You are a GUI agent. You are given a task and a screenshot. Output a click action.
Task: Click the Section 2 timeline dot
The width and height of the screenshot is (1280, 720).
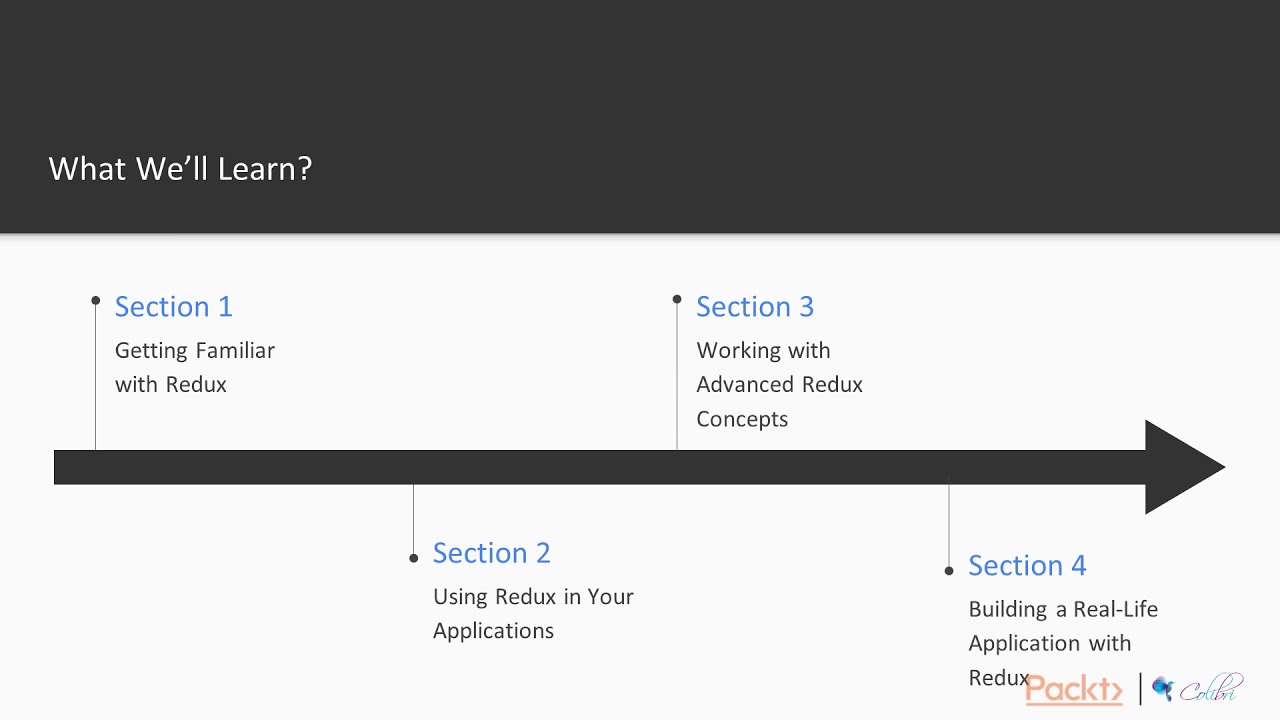point(414,558)
